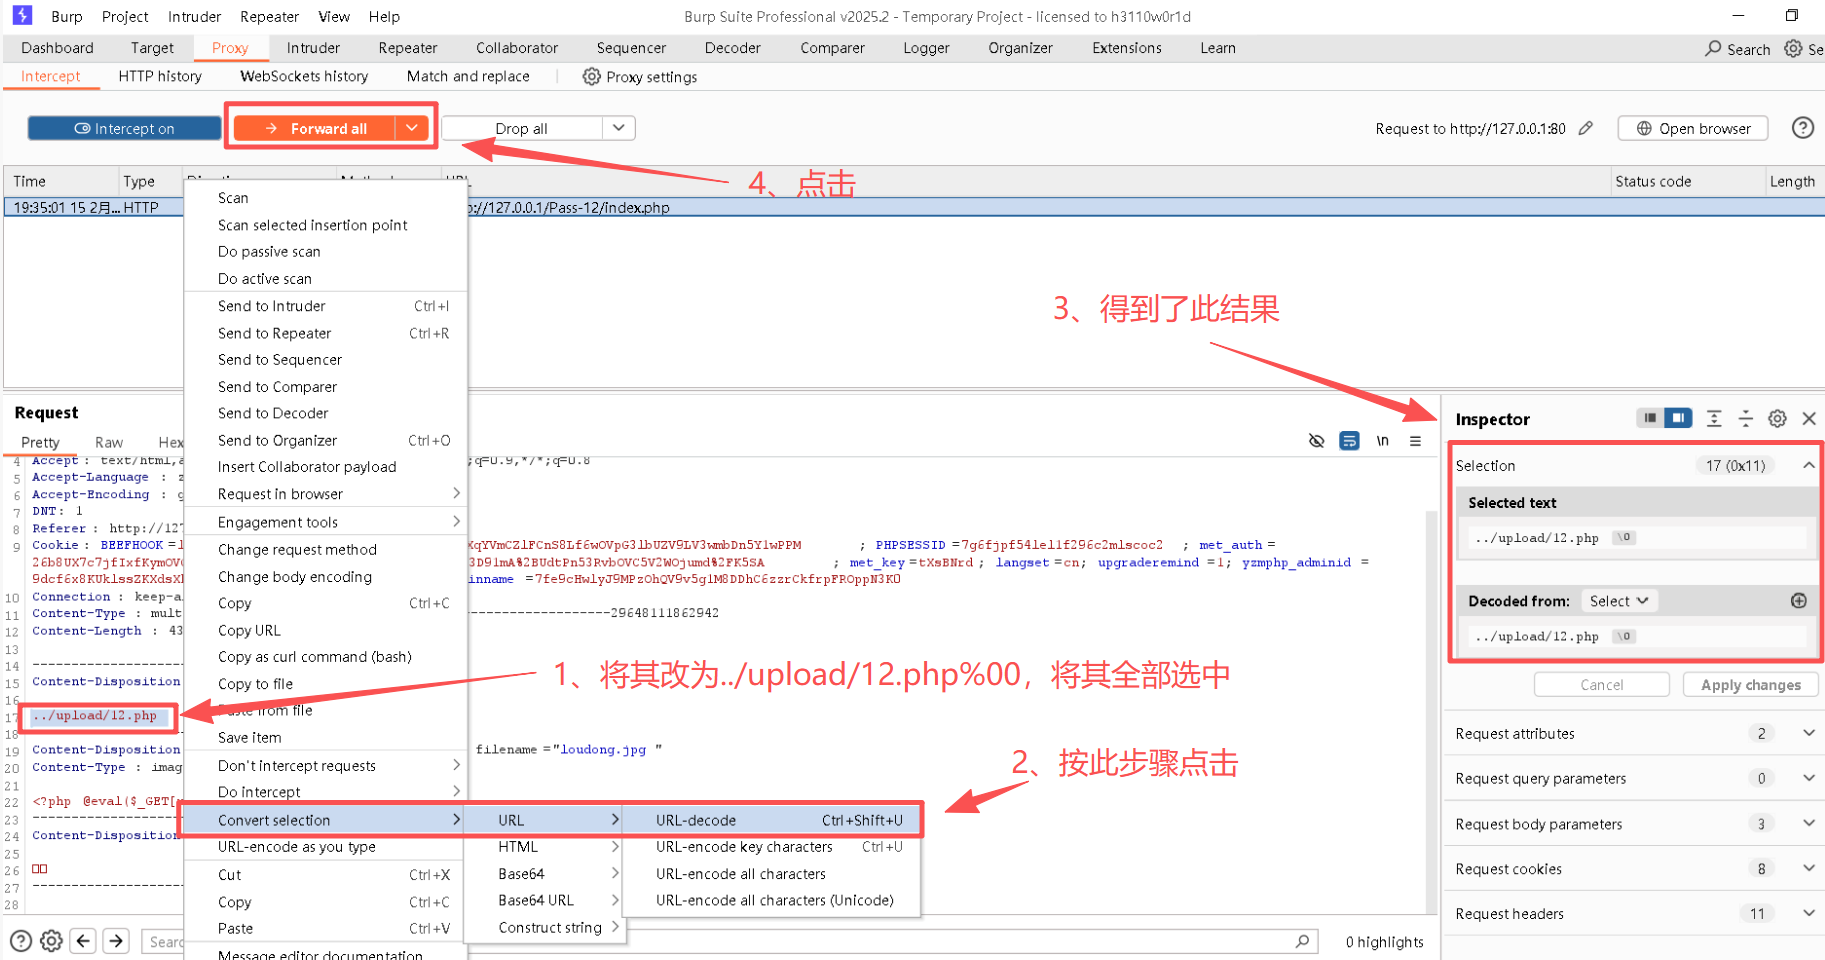
Task: Edit the request target with the pencil icon
Action: pyautogui.click(x=1586, y=128)
